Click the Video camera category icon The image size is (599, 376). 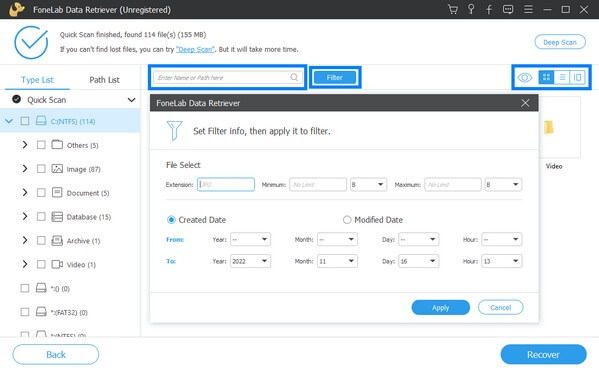[x=57, y=264]
